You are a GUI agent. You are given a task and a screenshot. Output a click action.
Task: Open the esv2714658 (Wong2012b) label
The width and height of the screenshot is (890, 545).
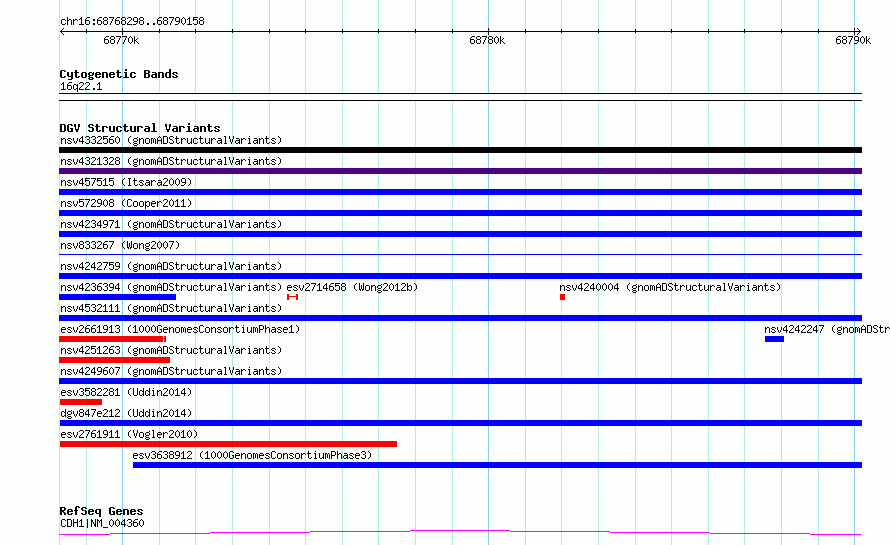click(352, 287)
